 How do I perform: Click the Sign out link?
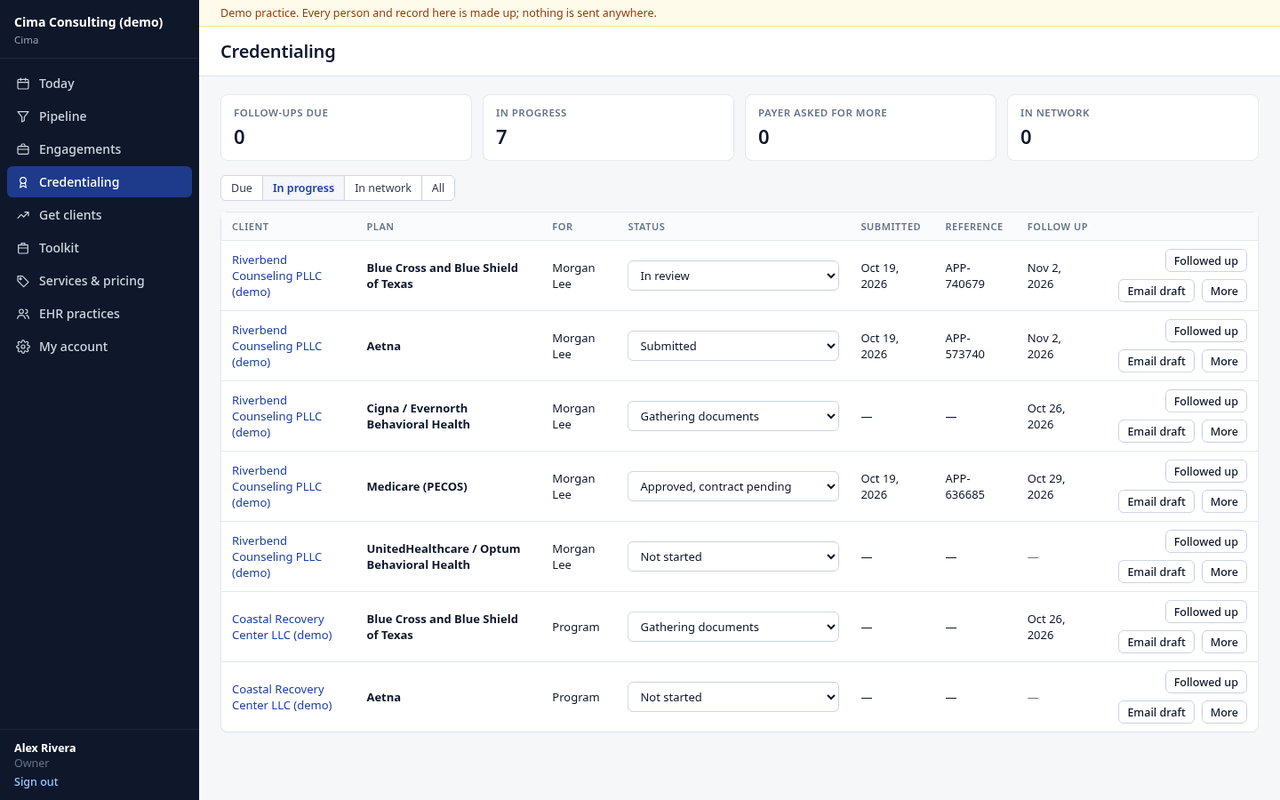(36, 782)
